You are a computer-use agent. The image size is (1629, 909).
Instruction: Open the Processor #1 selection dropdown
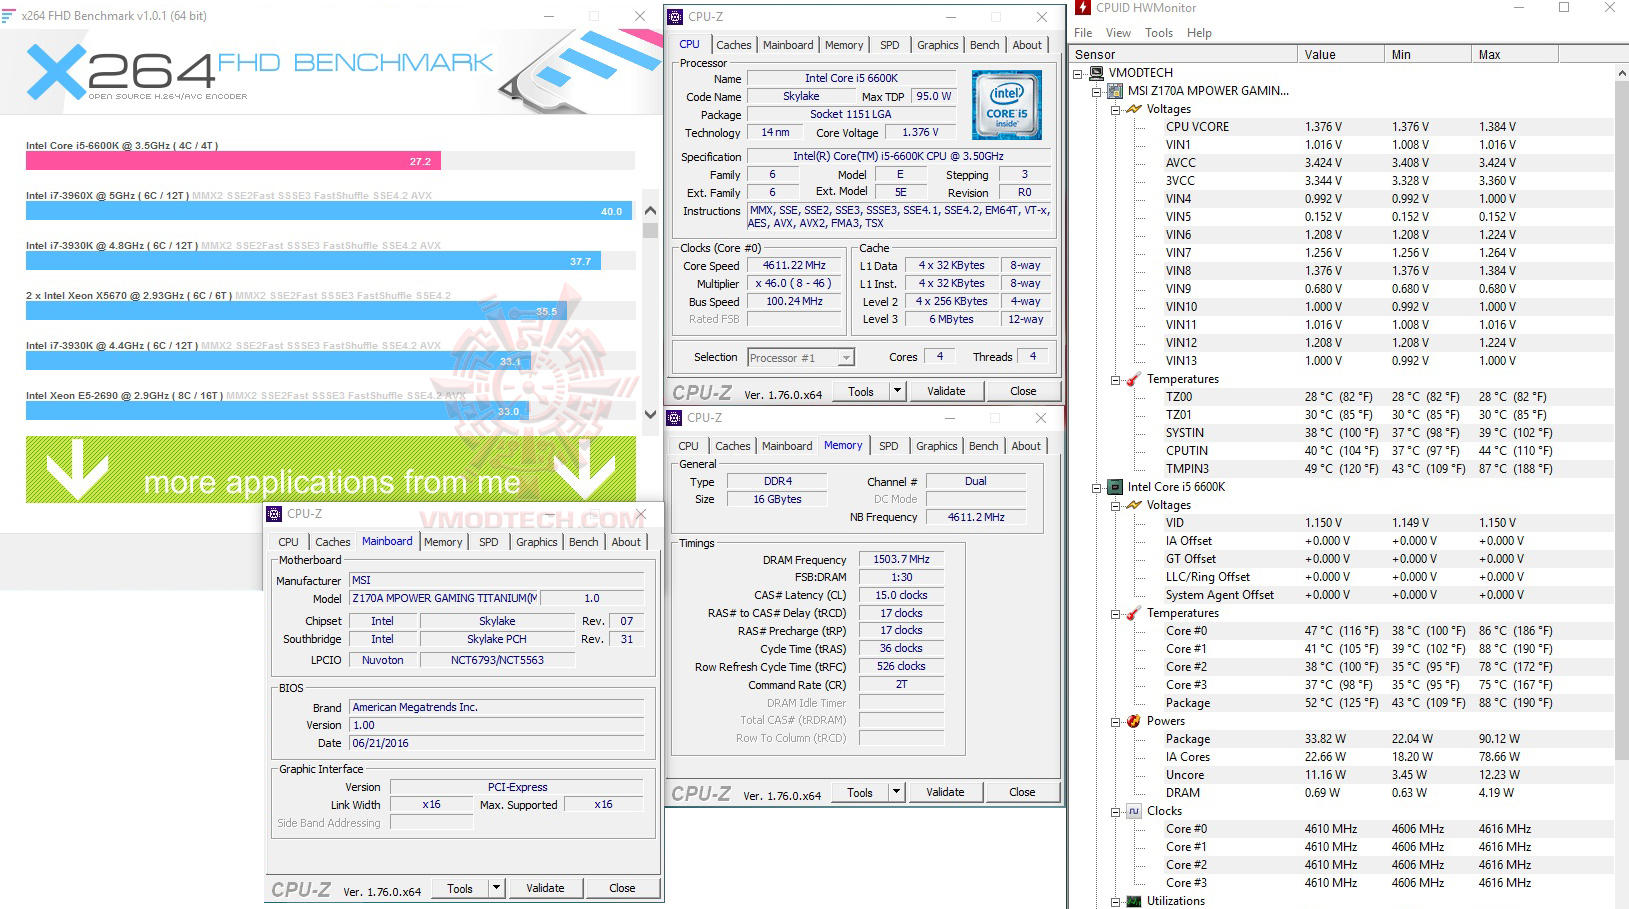[846, 357]
